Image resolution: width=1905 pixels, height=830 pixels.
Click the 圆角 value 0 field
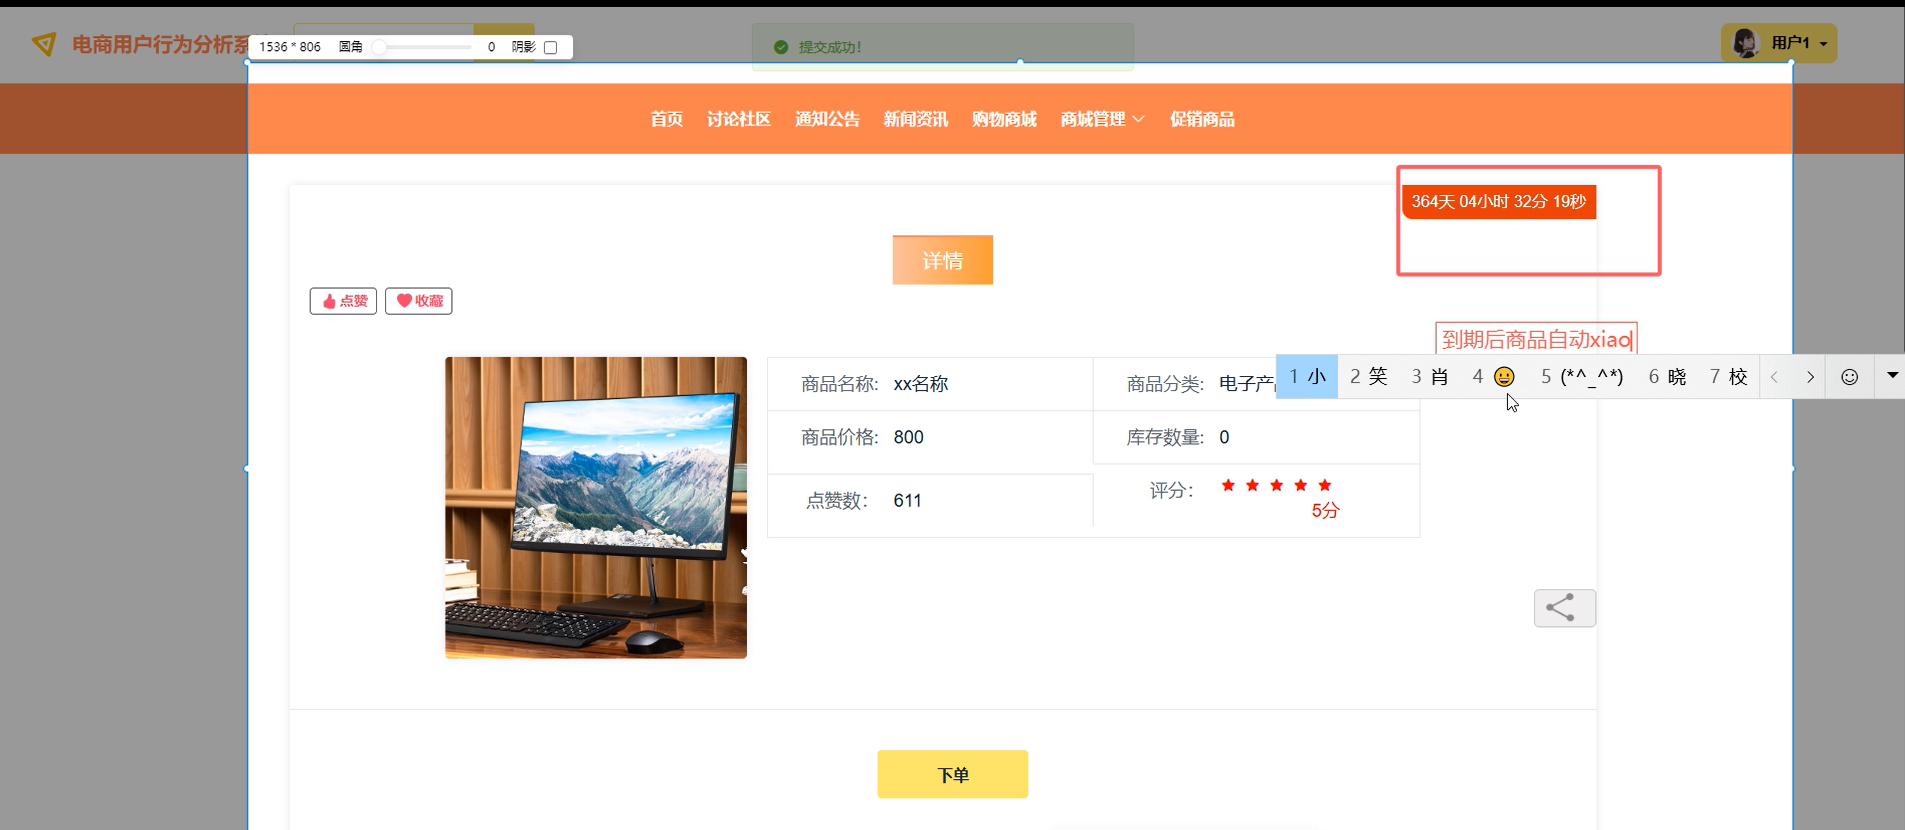pos(491,47)
